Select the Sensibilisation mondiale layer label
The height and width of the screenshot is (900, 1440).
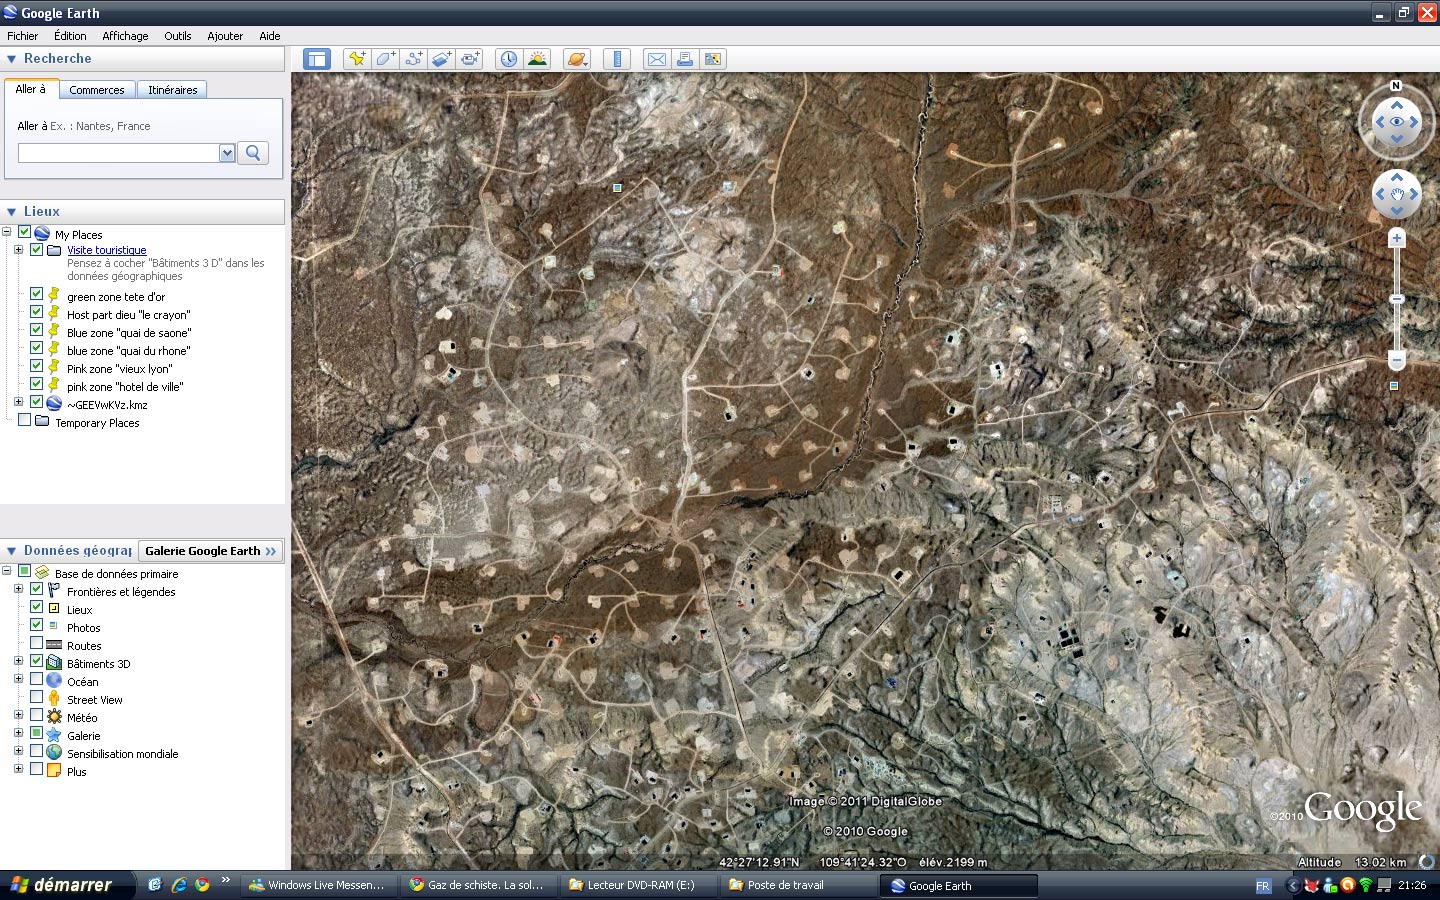tap(122, 754)
